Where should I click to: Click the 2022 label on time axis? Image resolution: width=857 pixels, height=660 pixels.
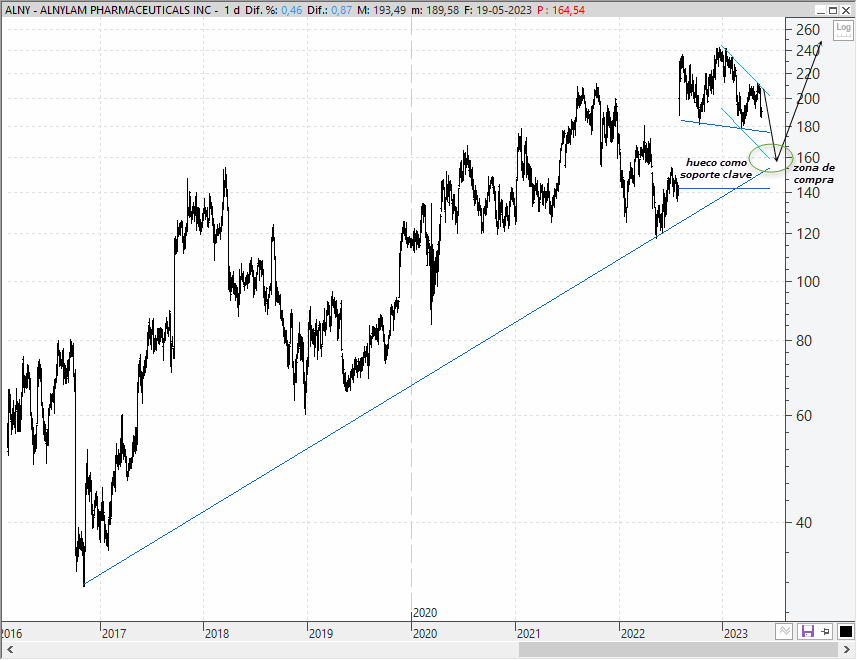pos(633,634)
